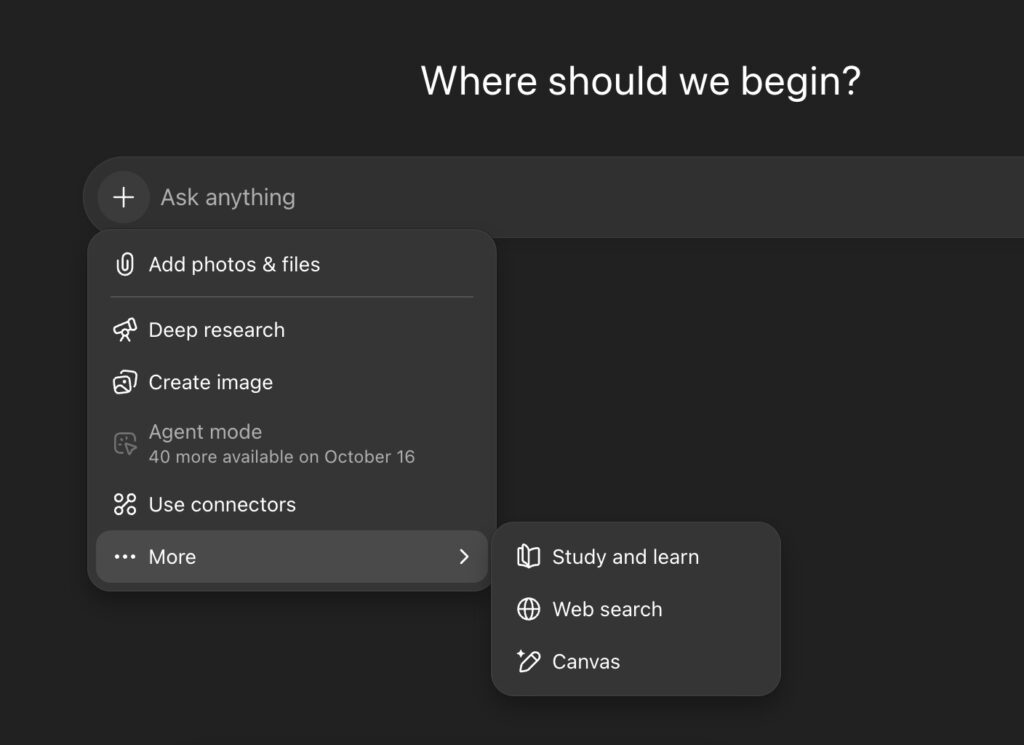1024x745 pixels.
Task: Click the open book Study icon
Action: 528,557
